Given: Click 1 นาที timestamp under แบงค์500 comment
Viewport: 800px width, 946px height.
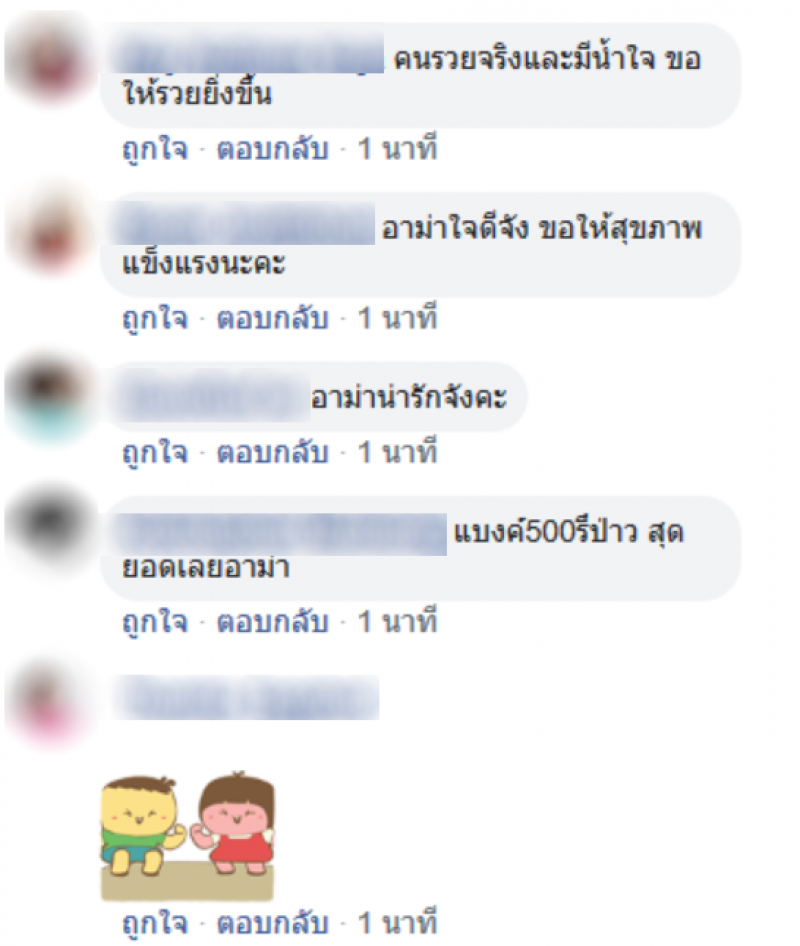Looking at the screenshot, I should coord(397,621).
